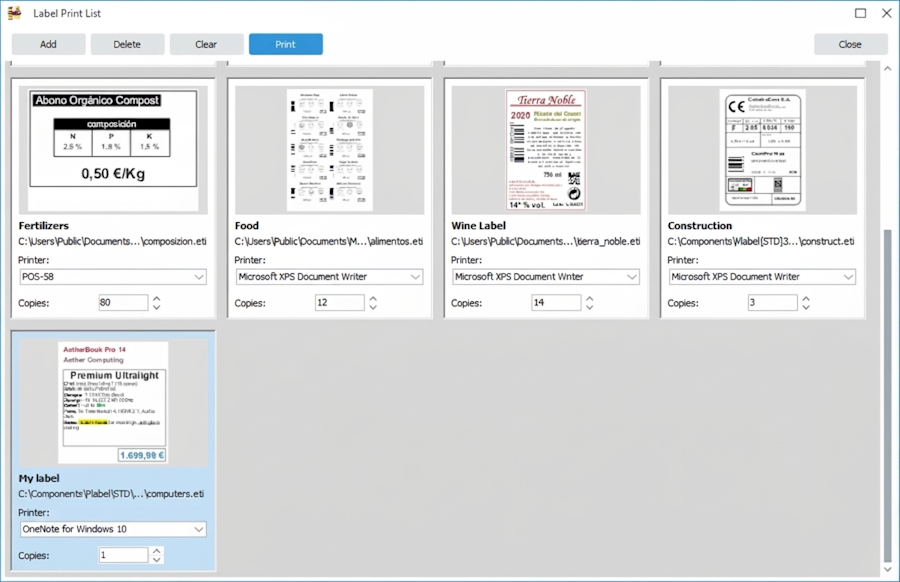Select the Tierra Noble wine label thumbnail

click(546, 150)
